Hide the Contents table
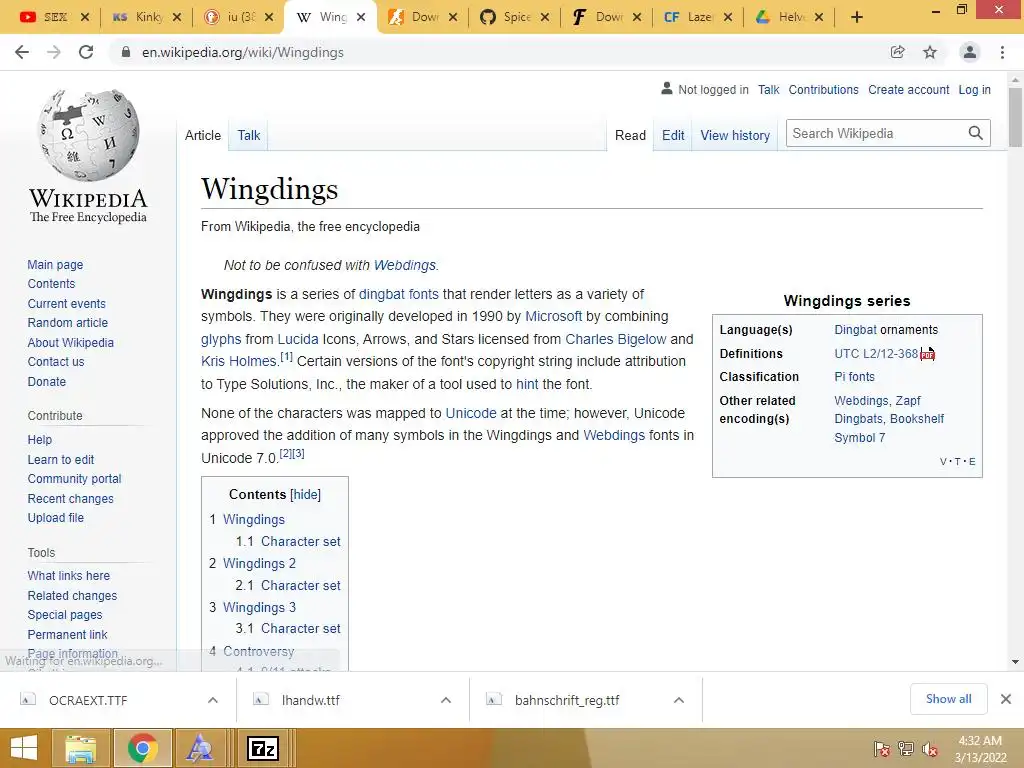Image resolution: width=1024 pixels, height=768 pixels. click(306, 495)
